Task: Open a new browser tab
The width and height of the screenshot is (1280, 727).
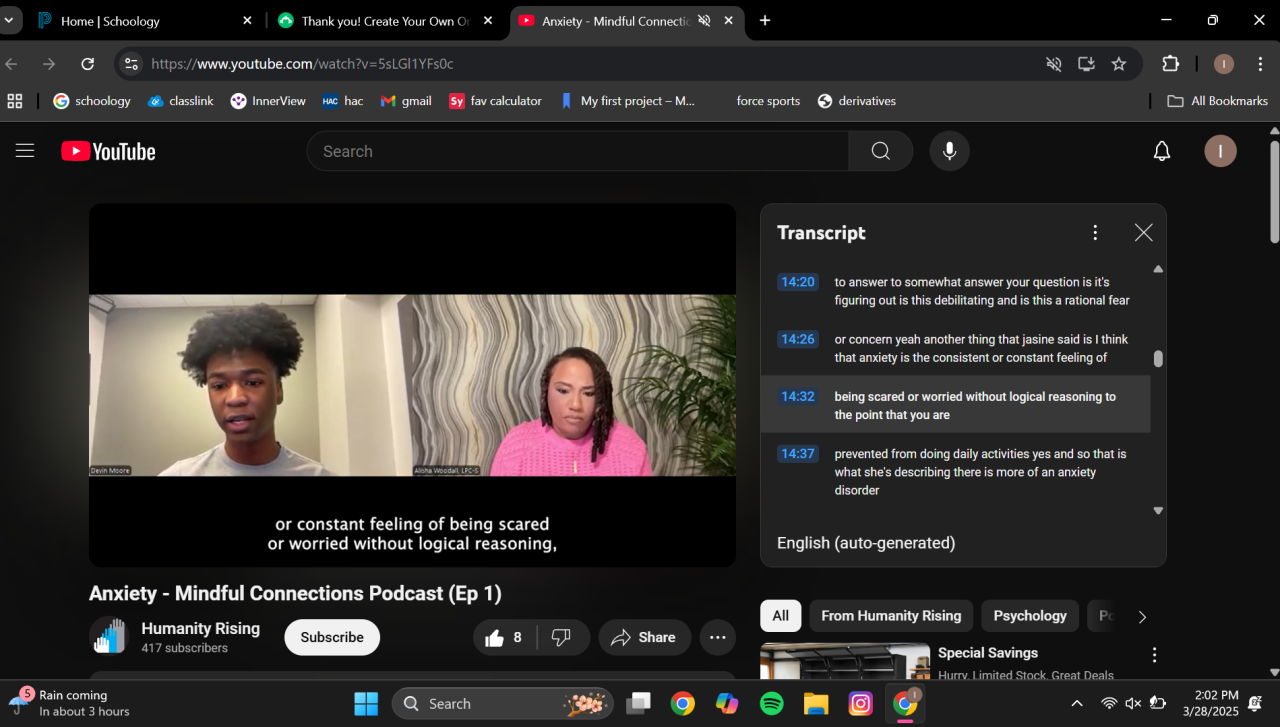Action: (x=765, y=21)
